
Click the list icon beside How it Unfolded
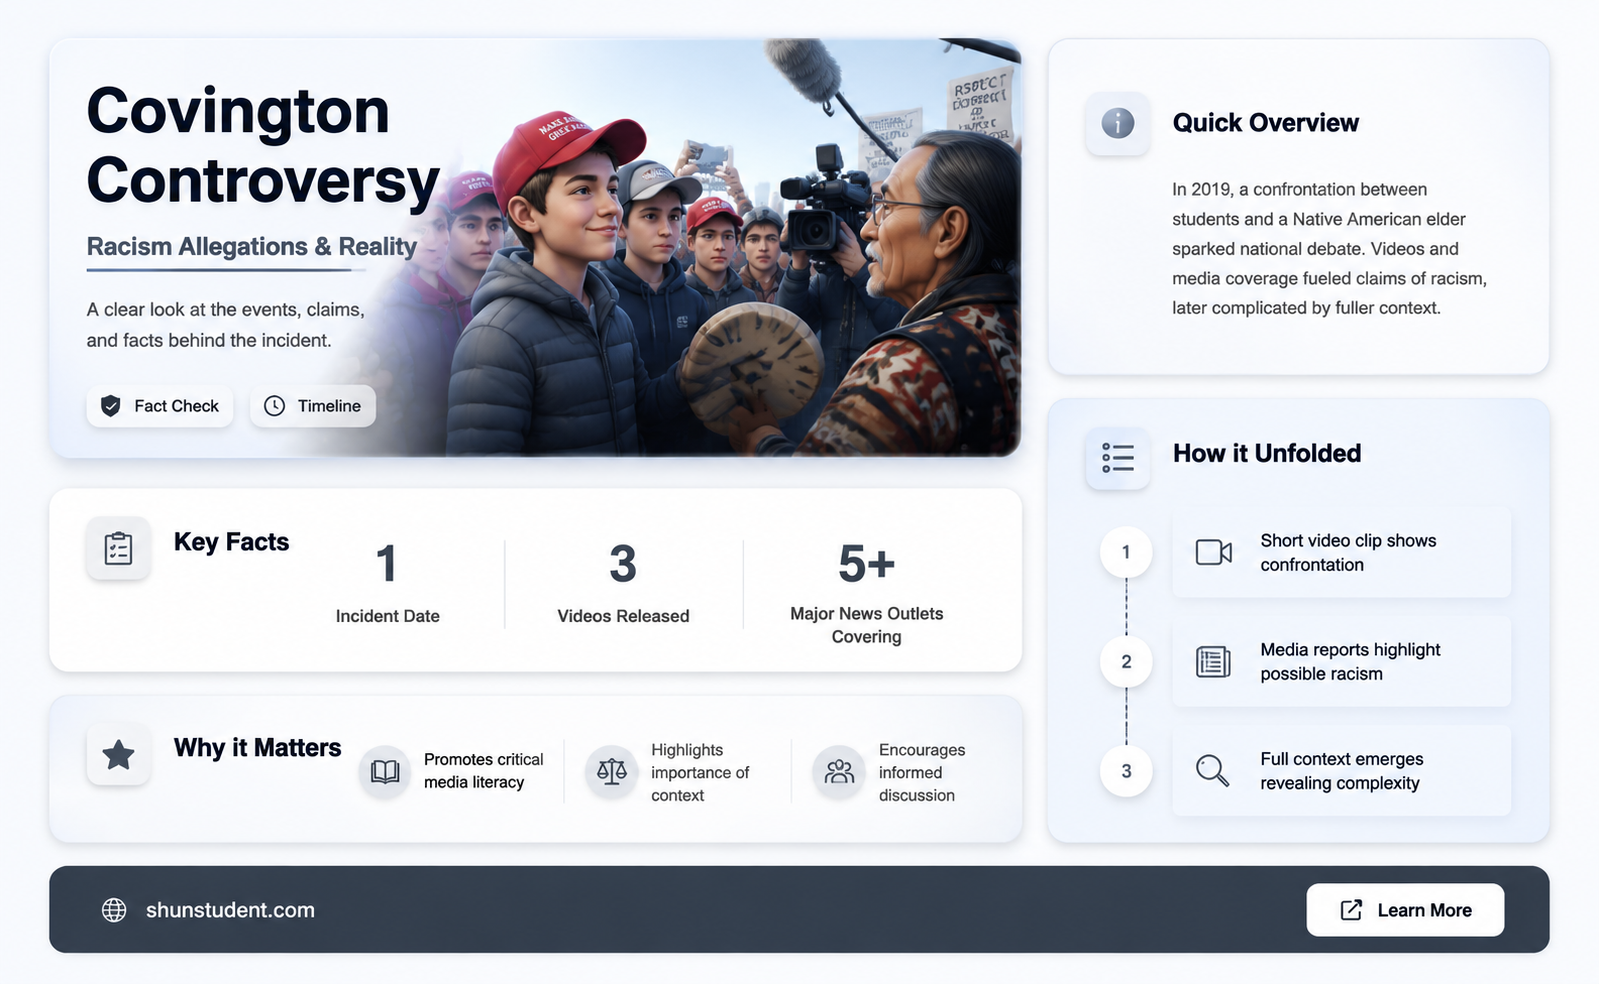1118,457
